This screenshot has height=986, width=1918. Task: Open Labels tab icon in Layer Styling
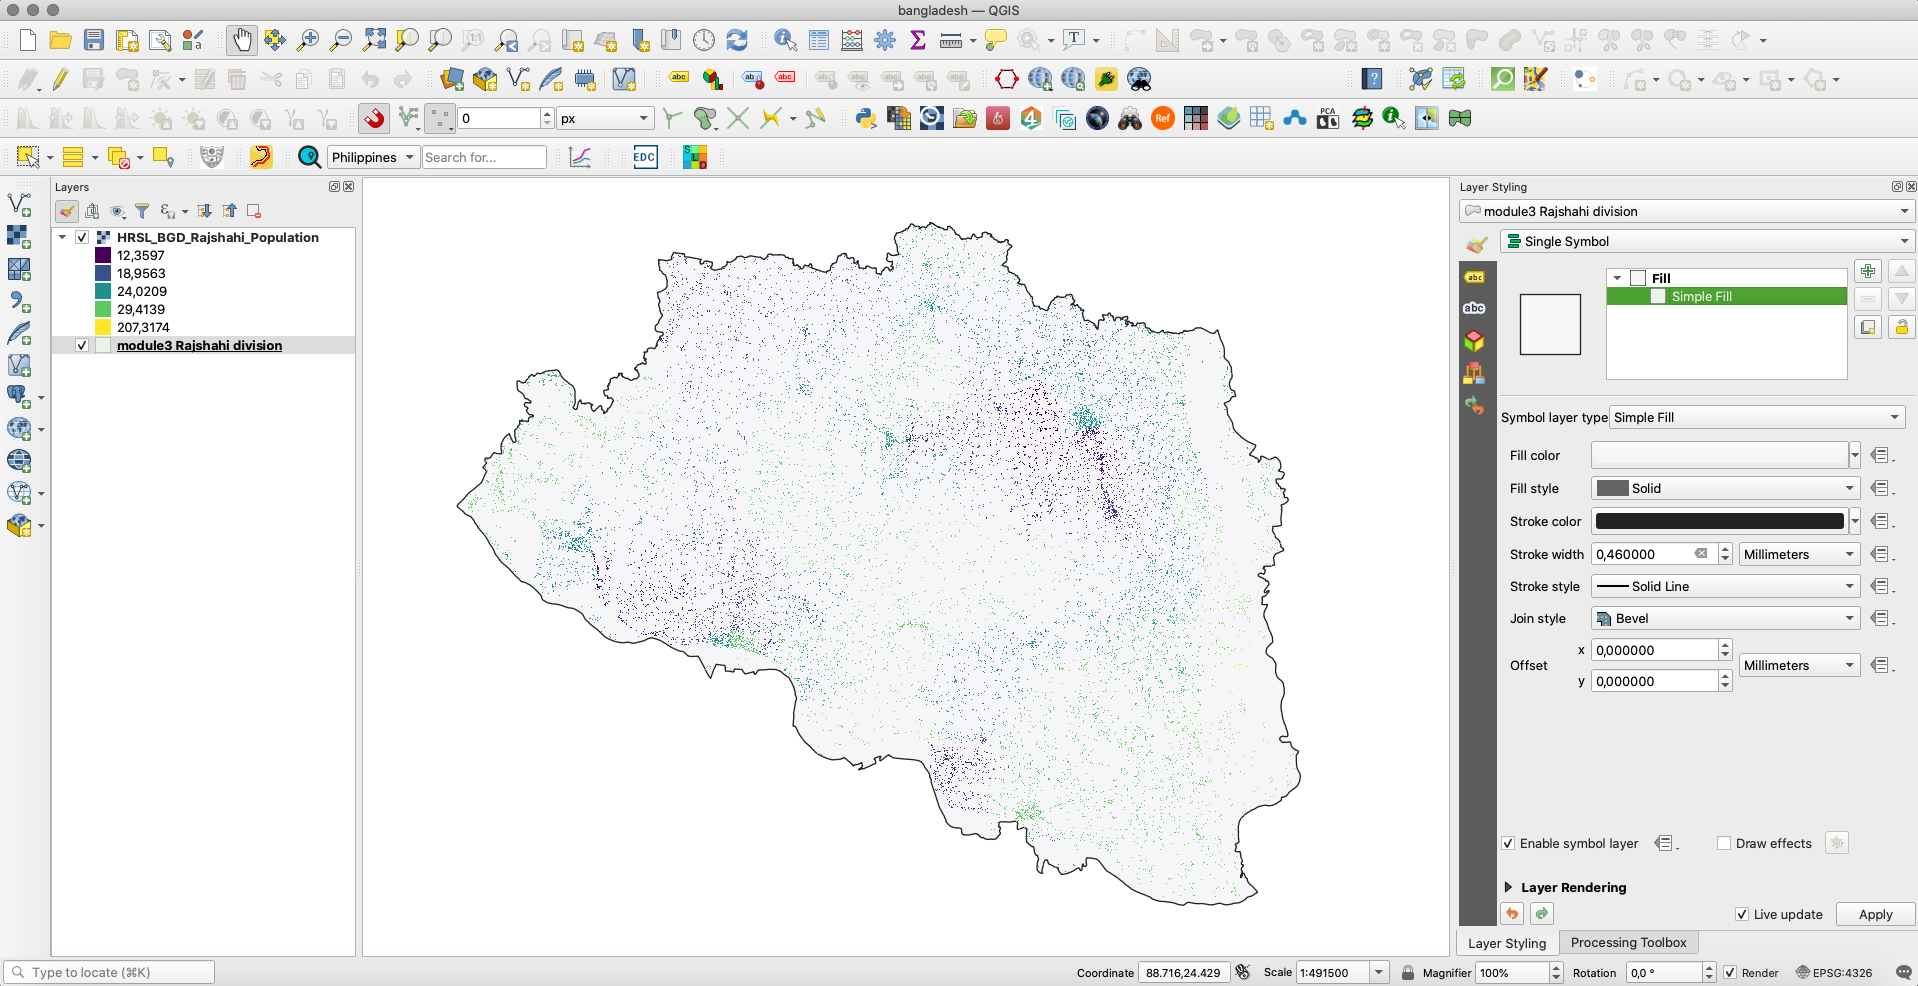point(1474,277)
